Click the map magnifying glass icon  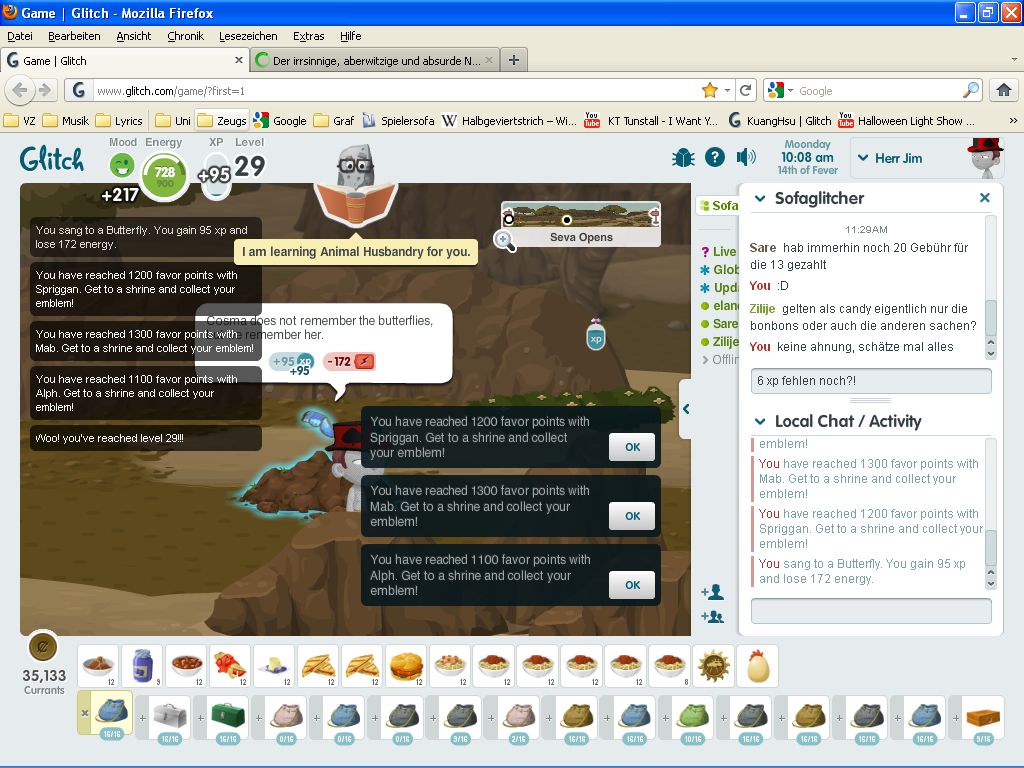click(505, 241)
